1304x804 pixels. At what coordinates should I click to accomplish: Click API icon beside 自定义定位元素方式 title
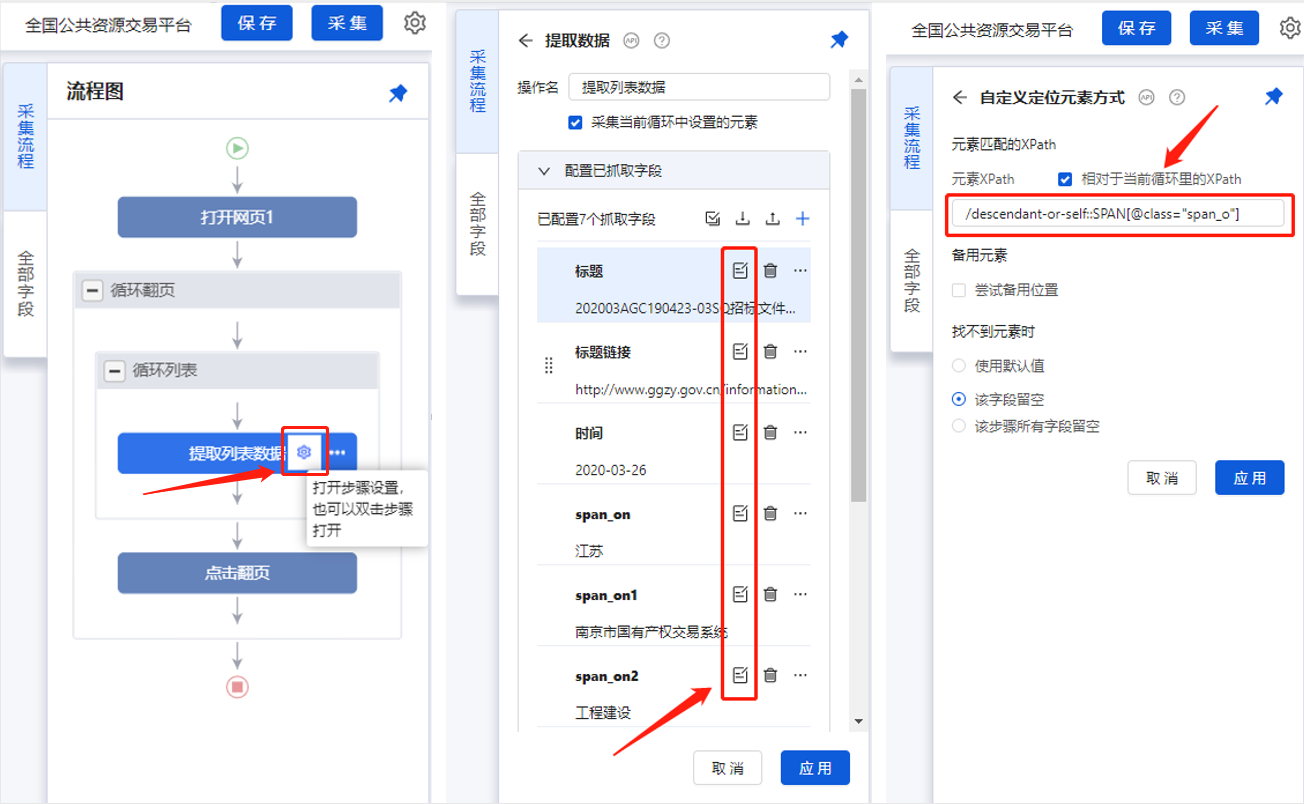click(x=1146, y=97)
